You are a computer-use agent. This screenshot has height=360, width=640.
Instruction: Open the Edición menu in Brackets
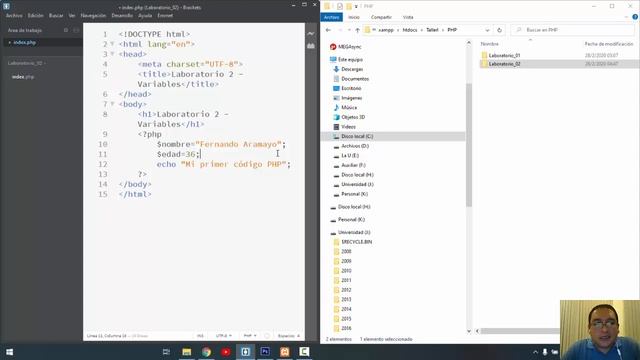[x=36, y=16]
